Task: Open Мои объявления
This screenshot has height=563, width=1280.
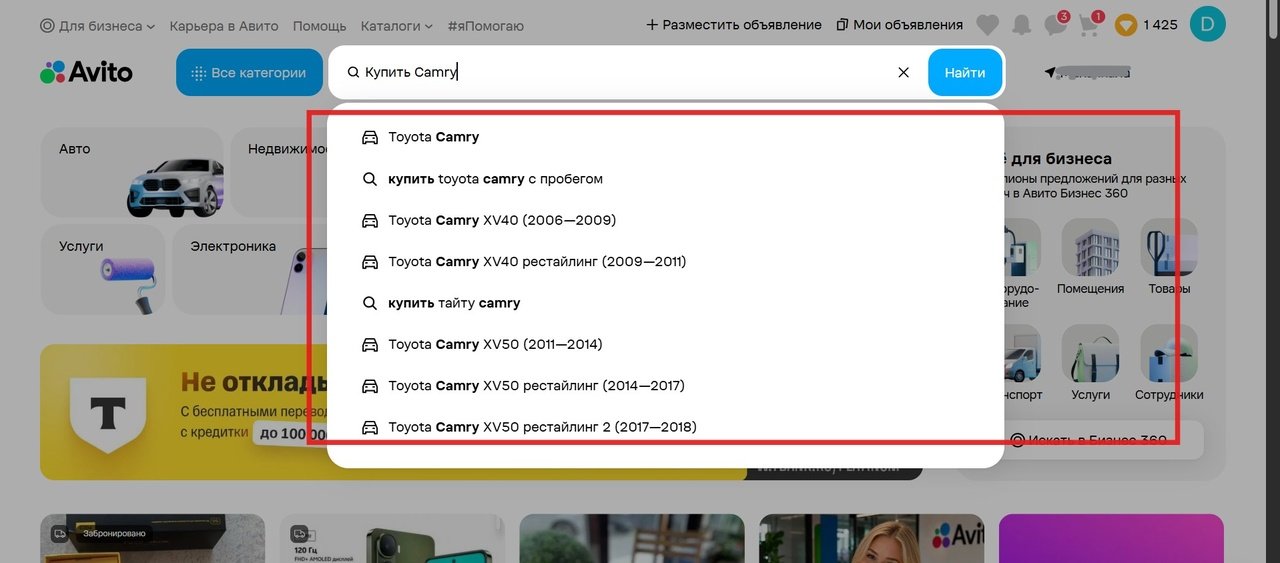Action: point(900,25)
